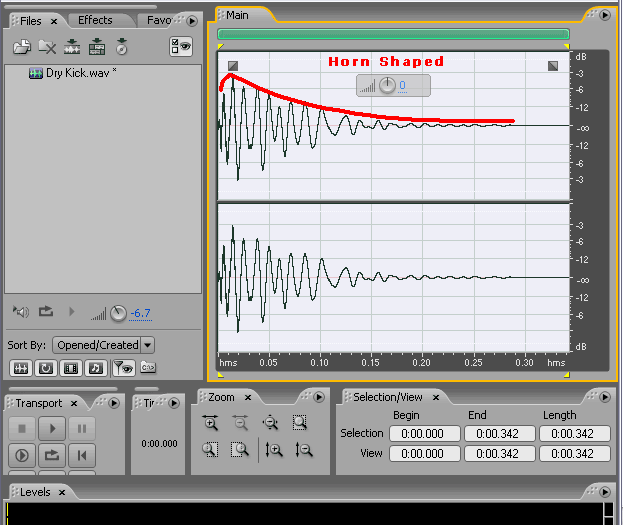
Task: Select the Files tab
Action: [31, 21]
